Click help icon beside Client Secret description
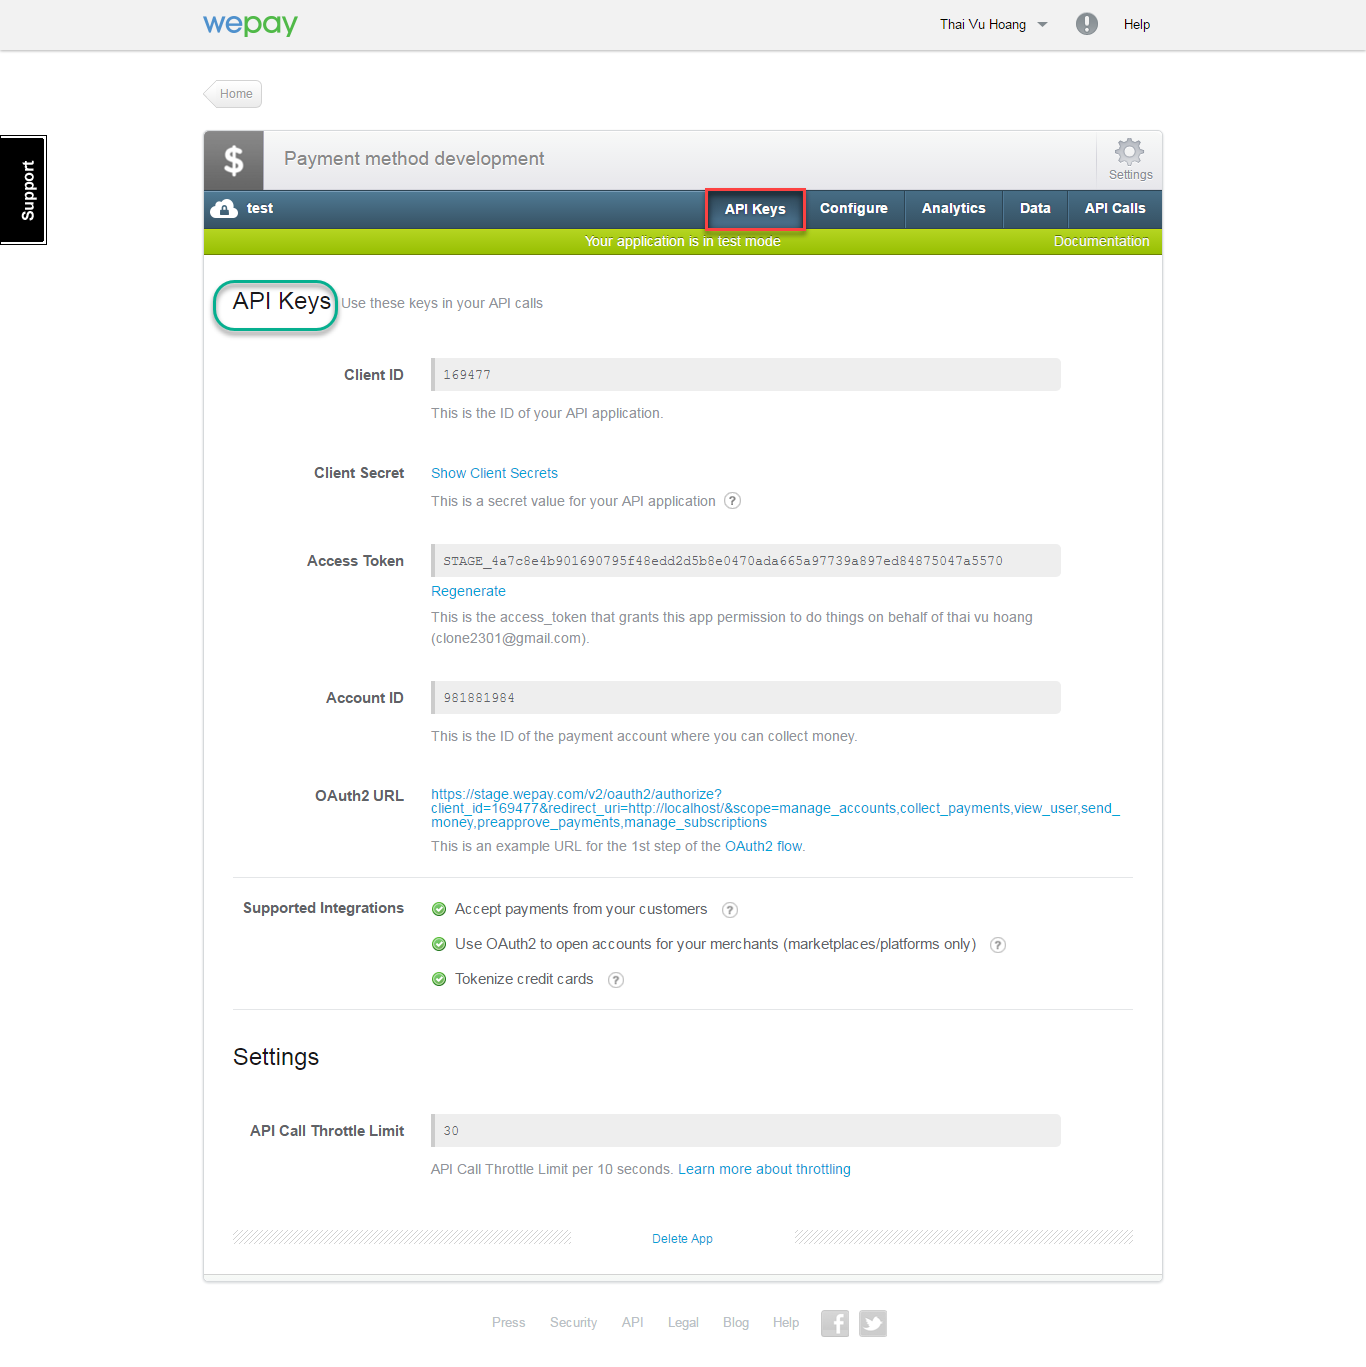Image resolution: width=1366 pixels, height=1367 pixels. coord(732,501)
